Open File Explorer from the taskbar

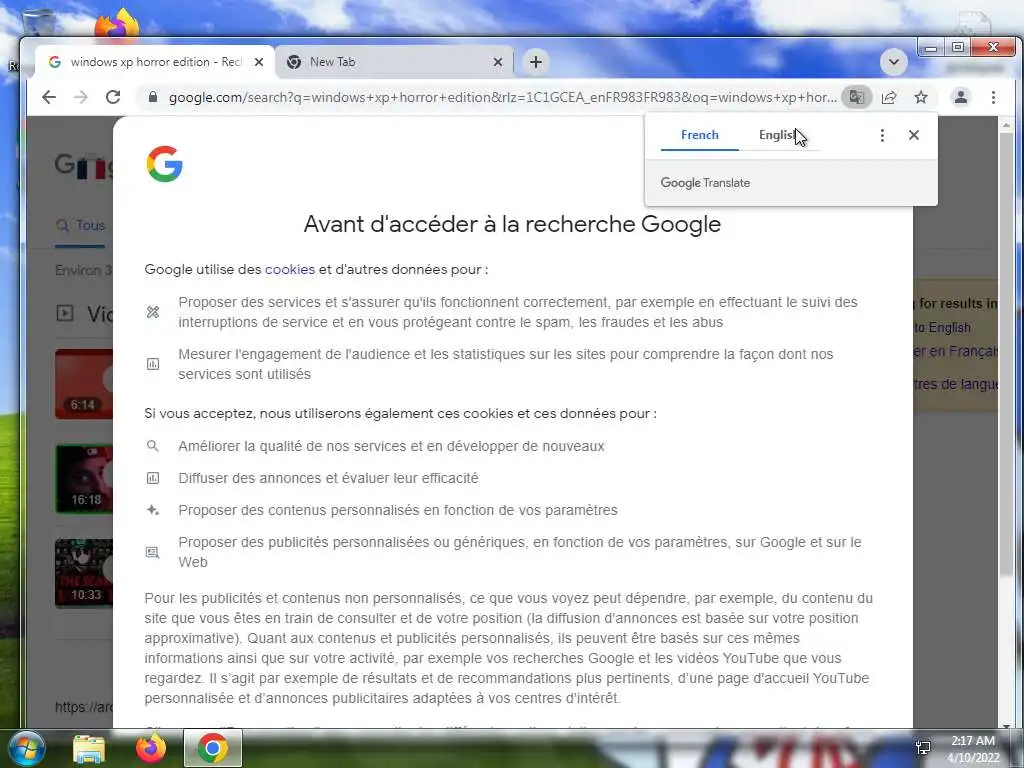pos(89,748)
